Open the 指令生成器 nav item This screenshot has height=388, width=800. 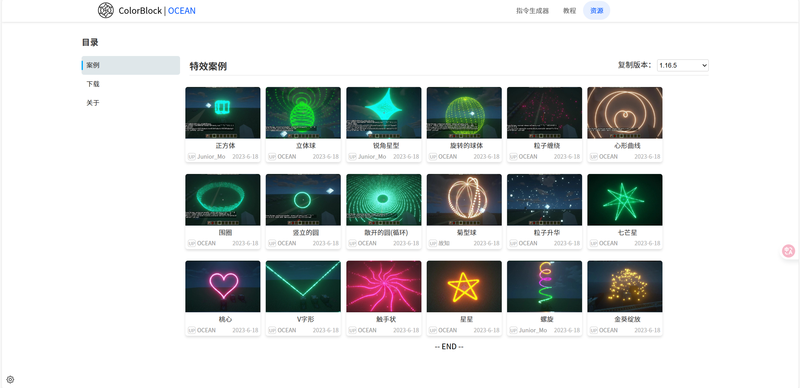click(533, 11)
